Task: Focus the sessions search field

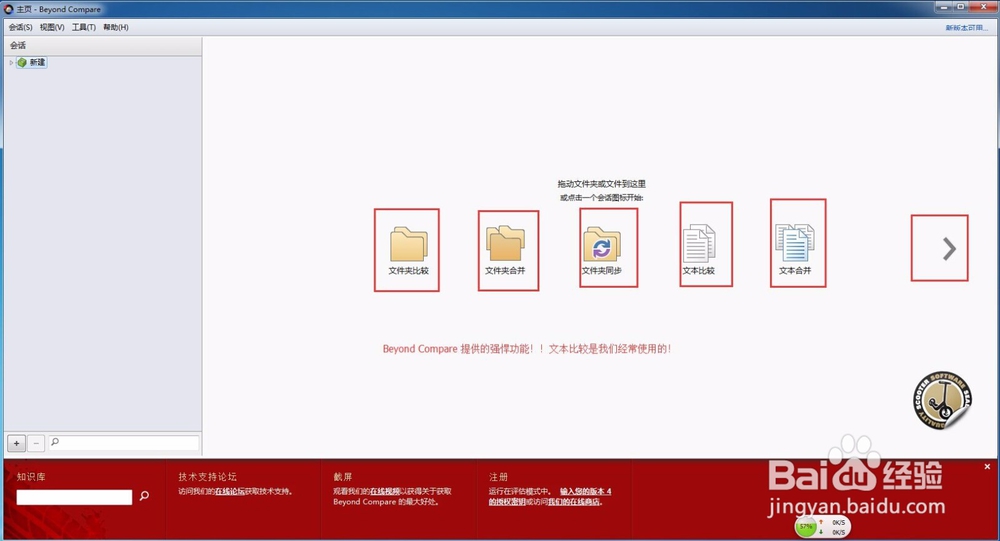Action: point(124,443)
